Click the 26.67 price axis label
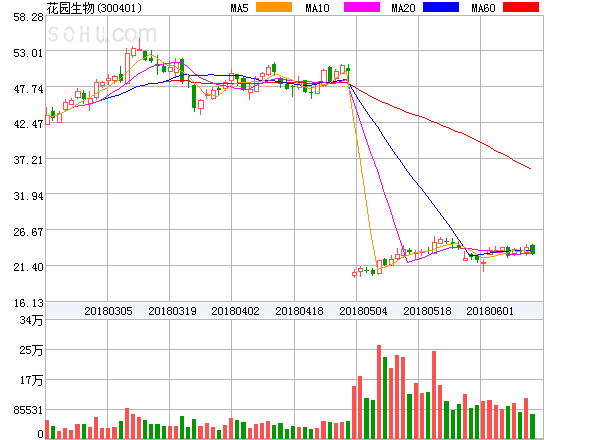The width and height of the screenshot is (600, 440). 28,232
